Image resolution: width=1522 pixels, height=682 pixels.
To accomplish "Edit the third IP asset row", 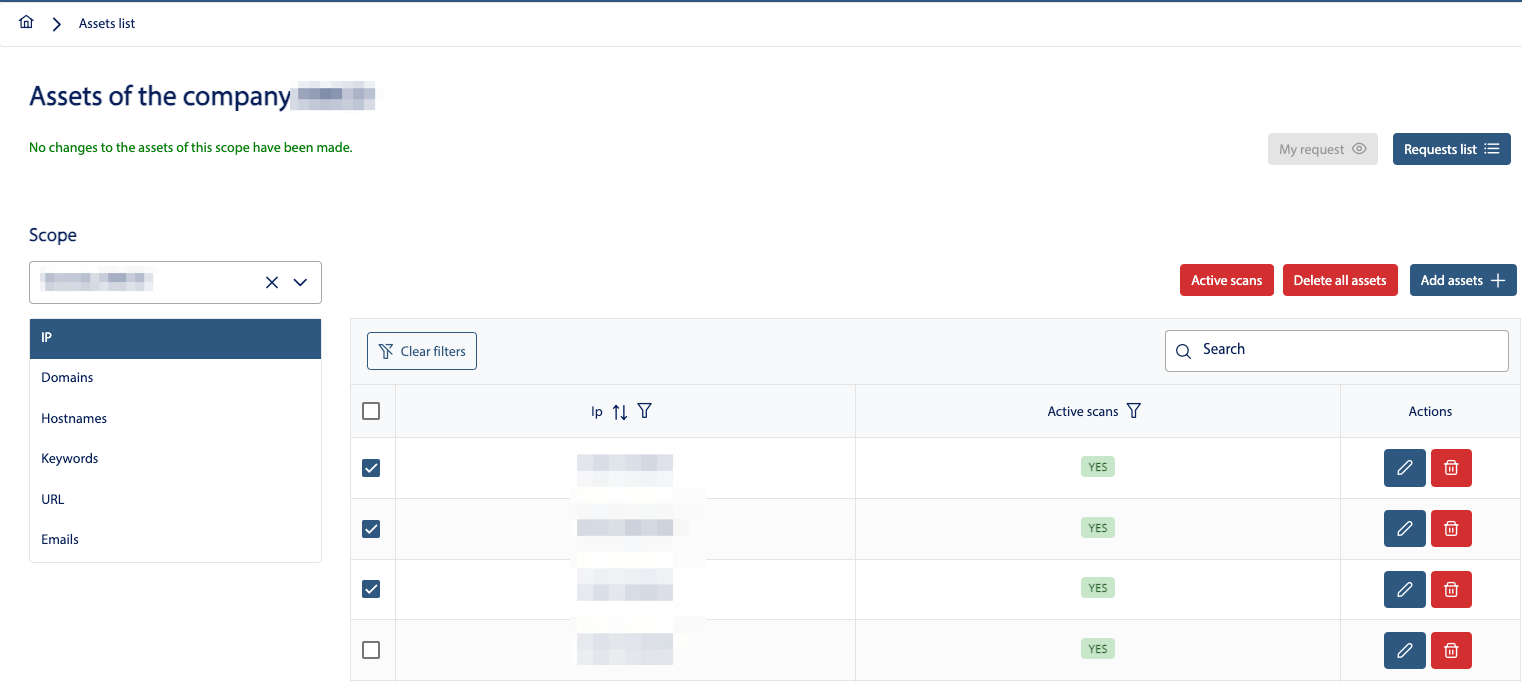I will 1404,590.
